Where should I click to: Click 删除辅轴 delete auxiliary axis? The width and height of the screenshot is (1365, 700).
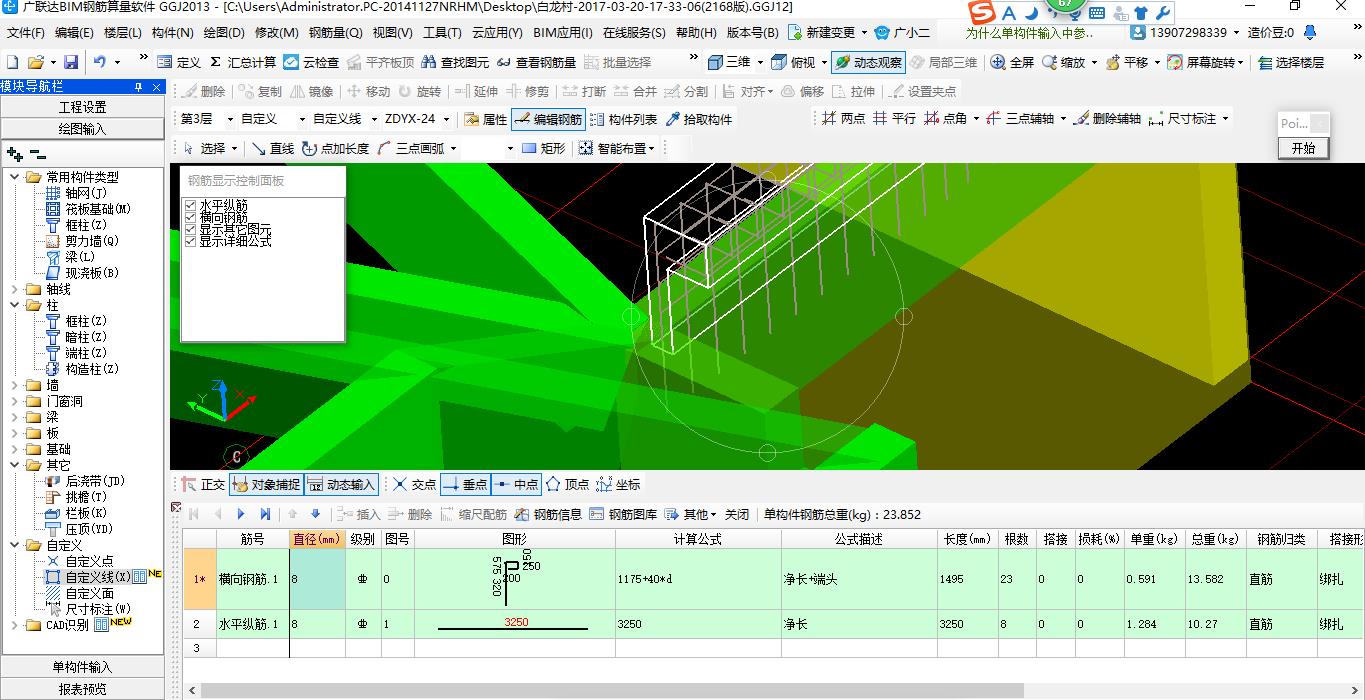(1107, 118)
